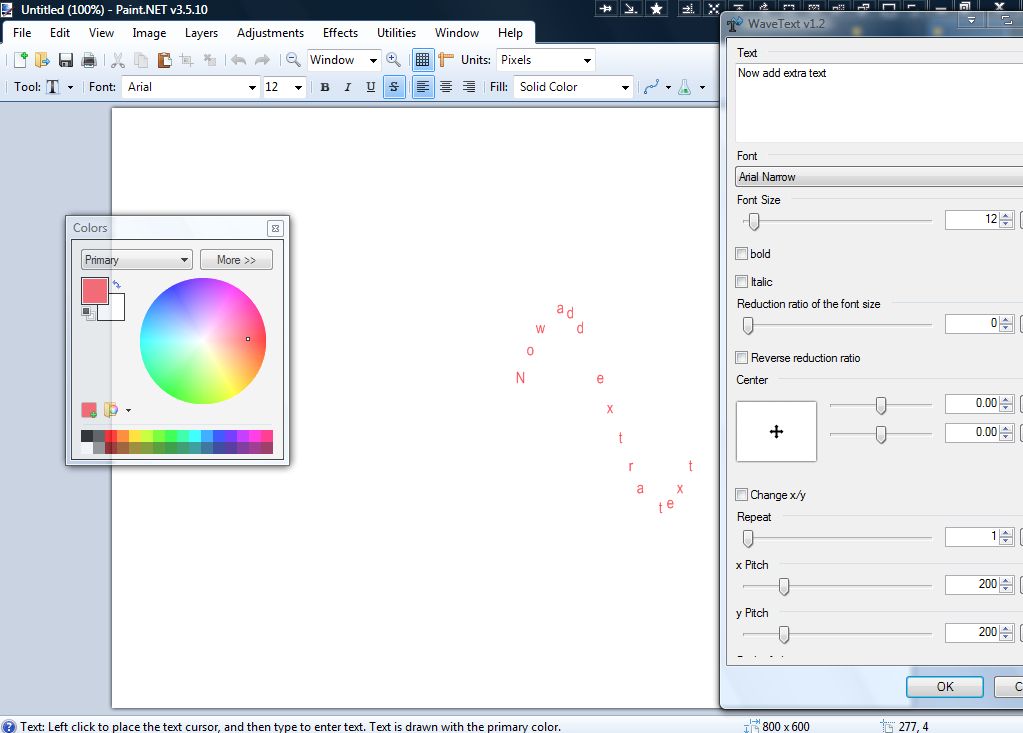Click the Save icon
1023x733 pixels.
click(x=65, y=59)
